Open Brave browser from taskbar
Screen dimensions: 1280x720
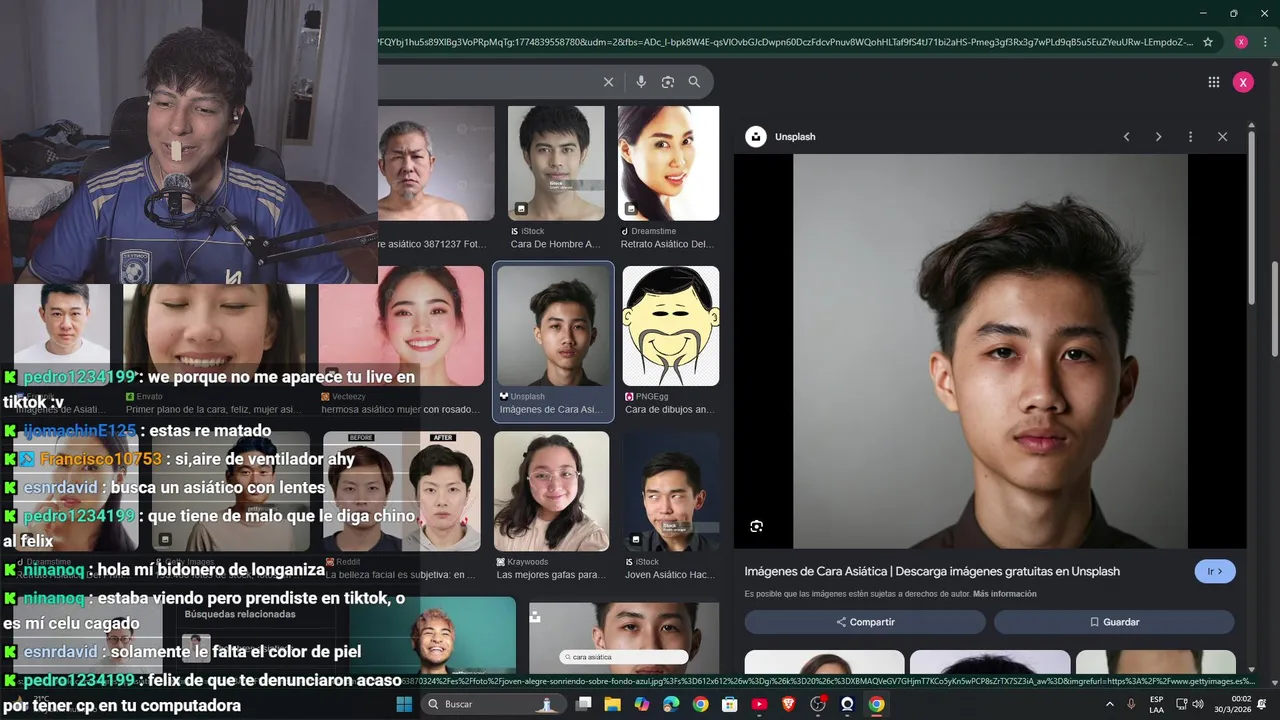pos(788,704)
